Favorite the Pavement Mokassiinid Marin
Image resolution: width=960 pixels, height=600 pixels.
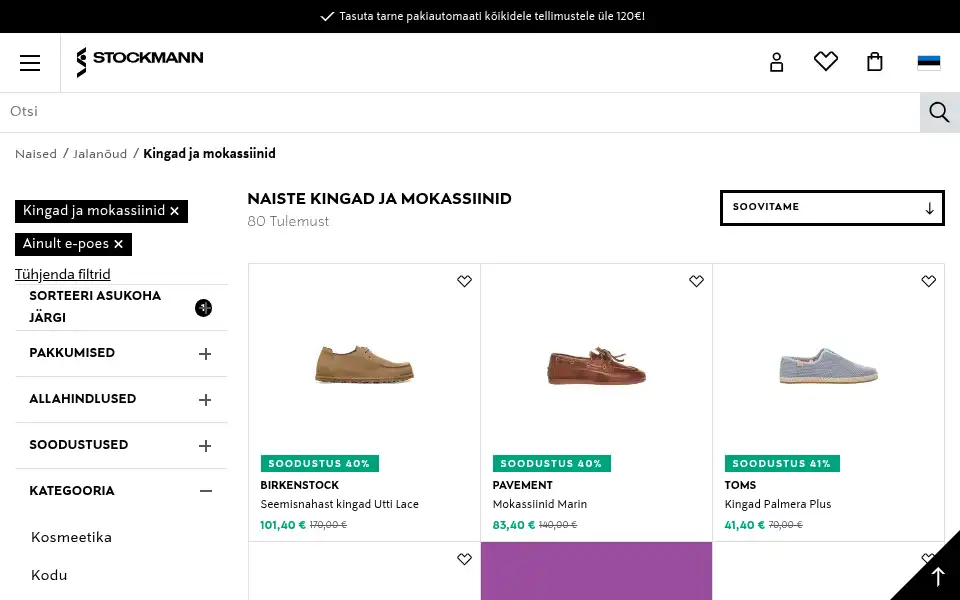pyautogui.click(x=696, y=281)
